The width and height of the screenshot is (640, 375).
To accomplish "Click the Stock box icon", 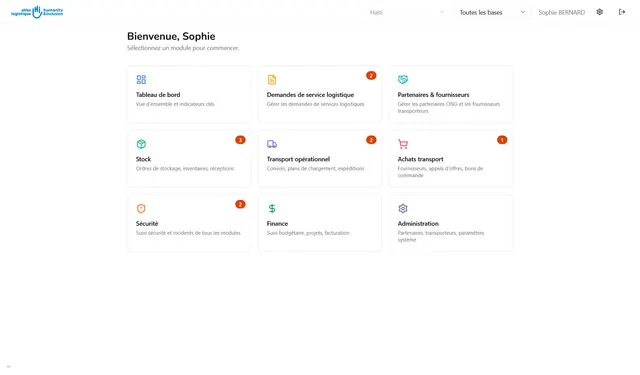I will coord(141,144).
